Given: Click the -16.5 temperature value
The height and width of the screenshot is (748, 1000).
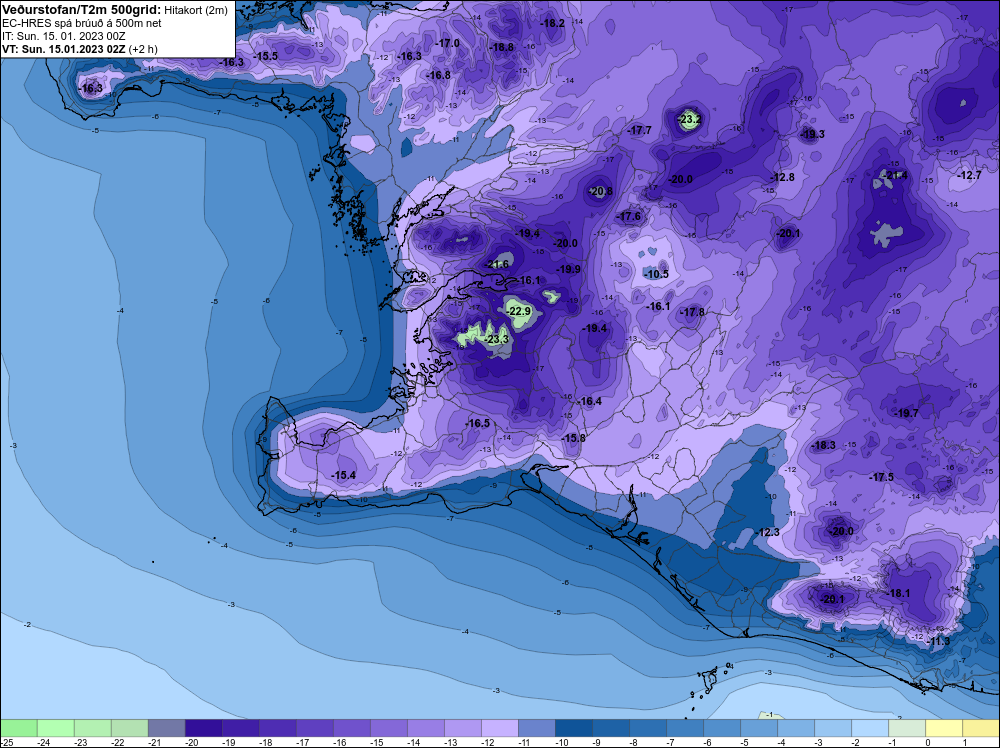Looking at the screenshot, I should pos(477,423).
